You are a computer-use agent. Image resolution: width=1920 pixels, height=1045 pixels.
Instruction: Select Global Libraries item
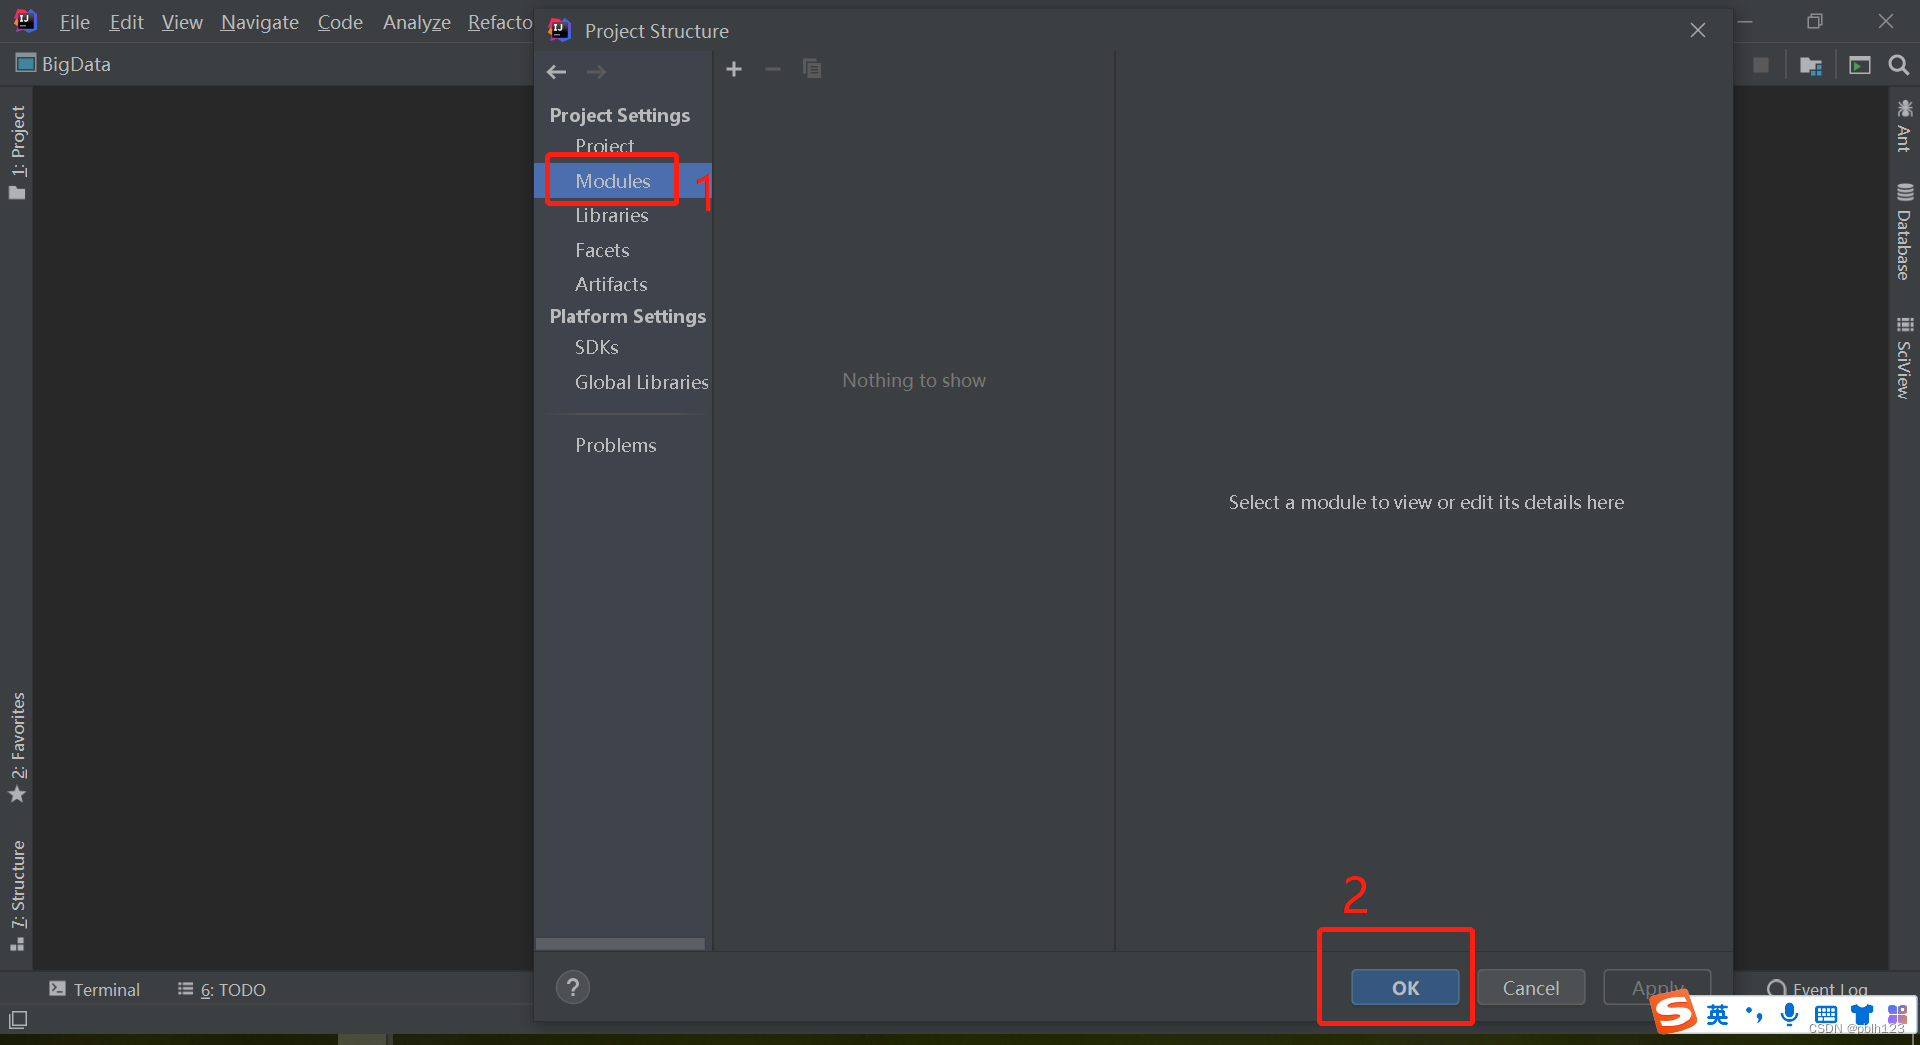(641, 382)
